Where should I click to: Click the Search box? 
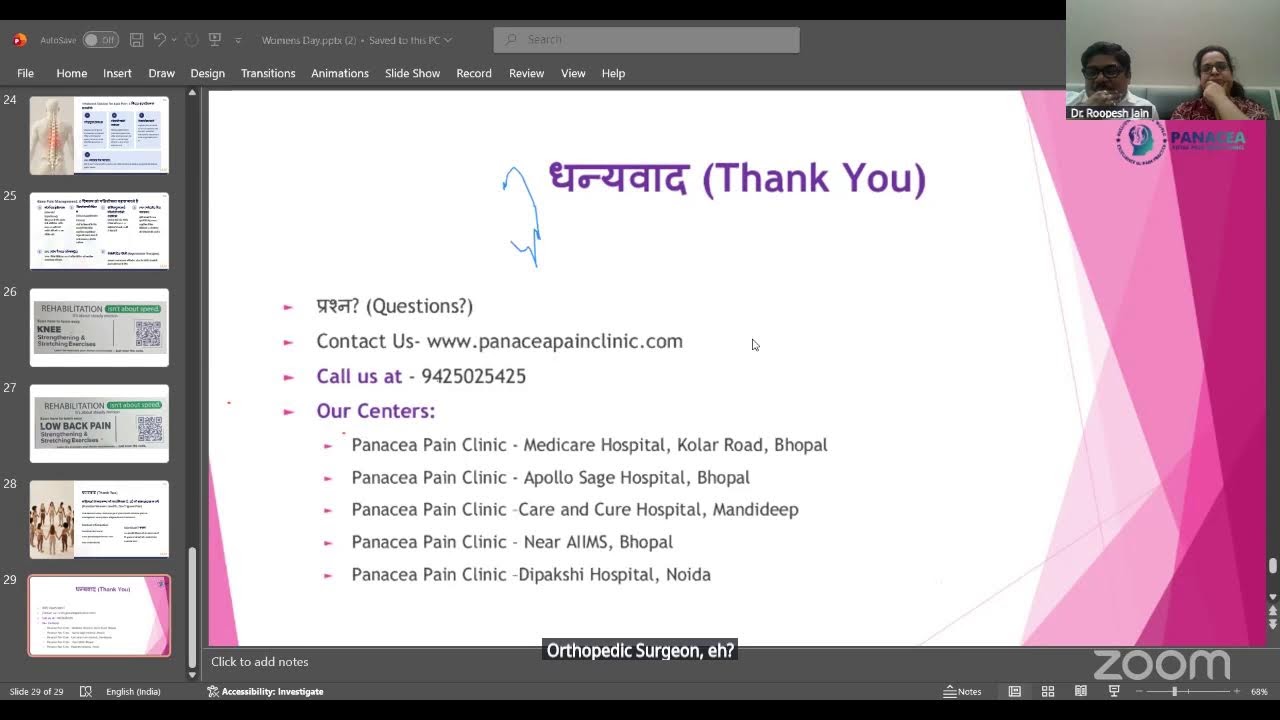(646, 40)
